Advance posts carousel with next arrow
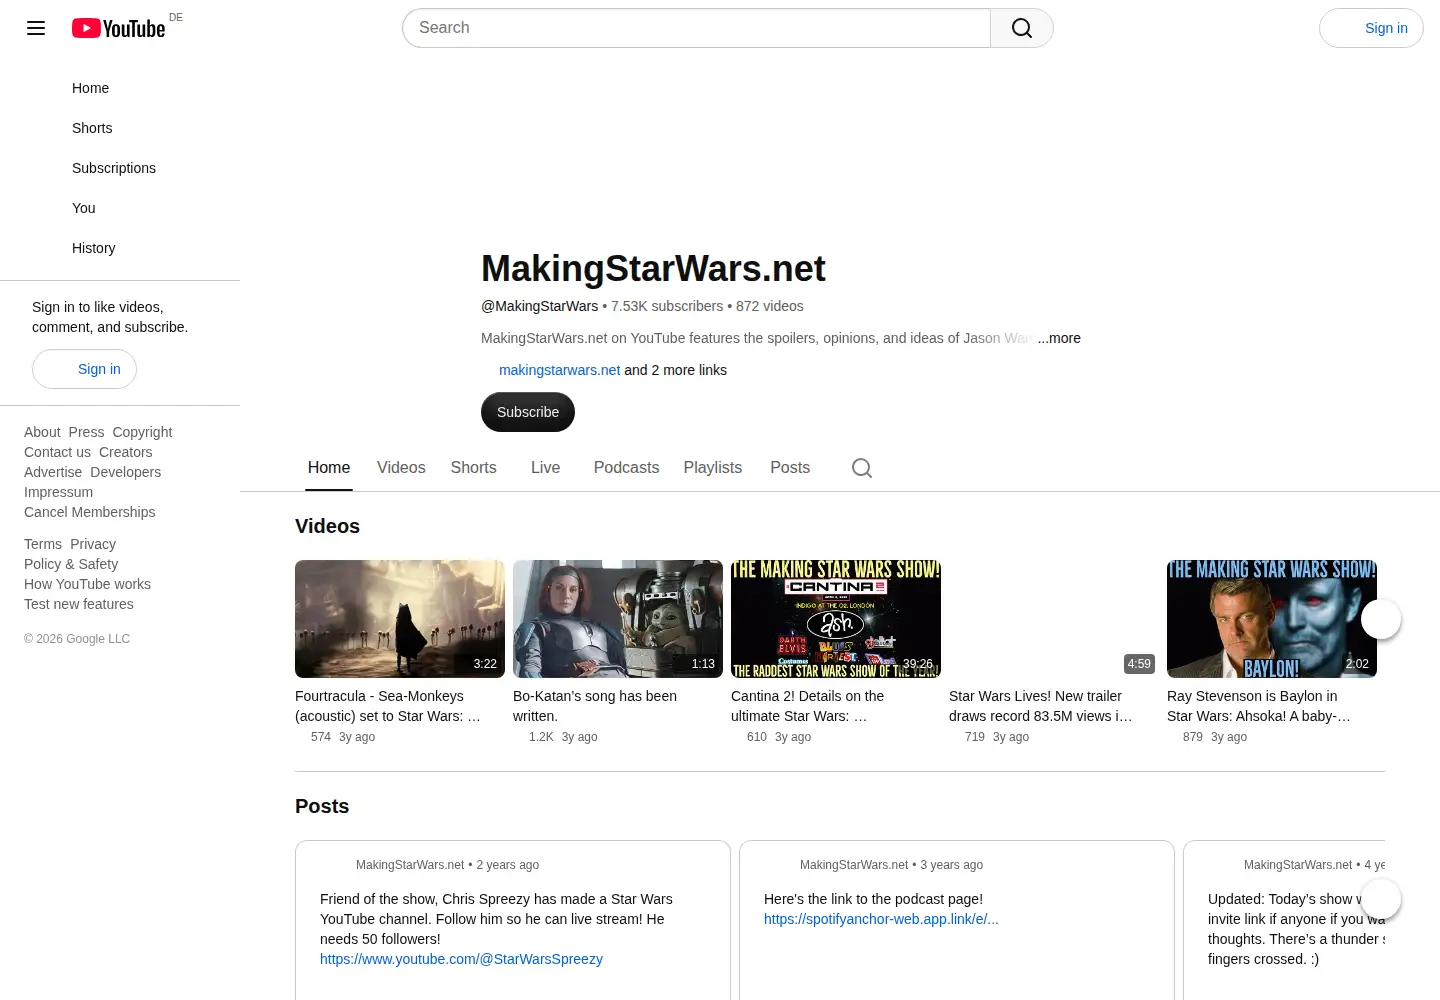 (x=1381, y=899)
